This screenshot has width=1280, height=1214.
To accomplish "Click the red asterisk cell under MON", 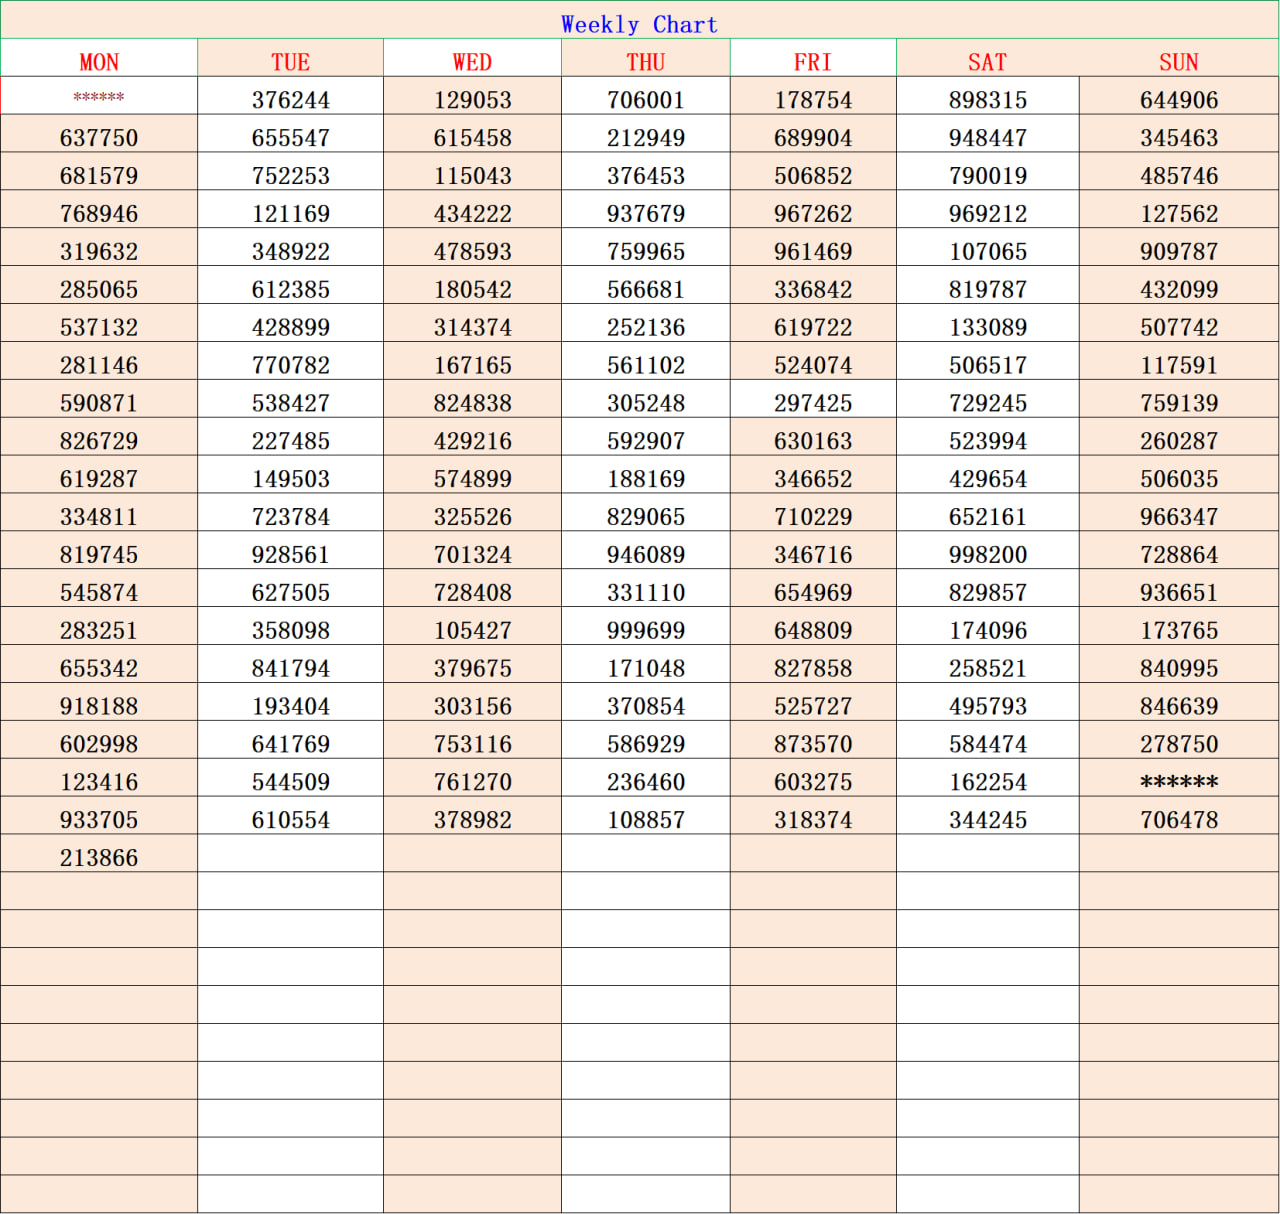I will (x=98, y=99).
